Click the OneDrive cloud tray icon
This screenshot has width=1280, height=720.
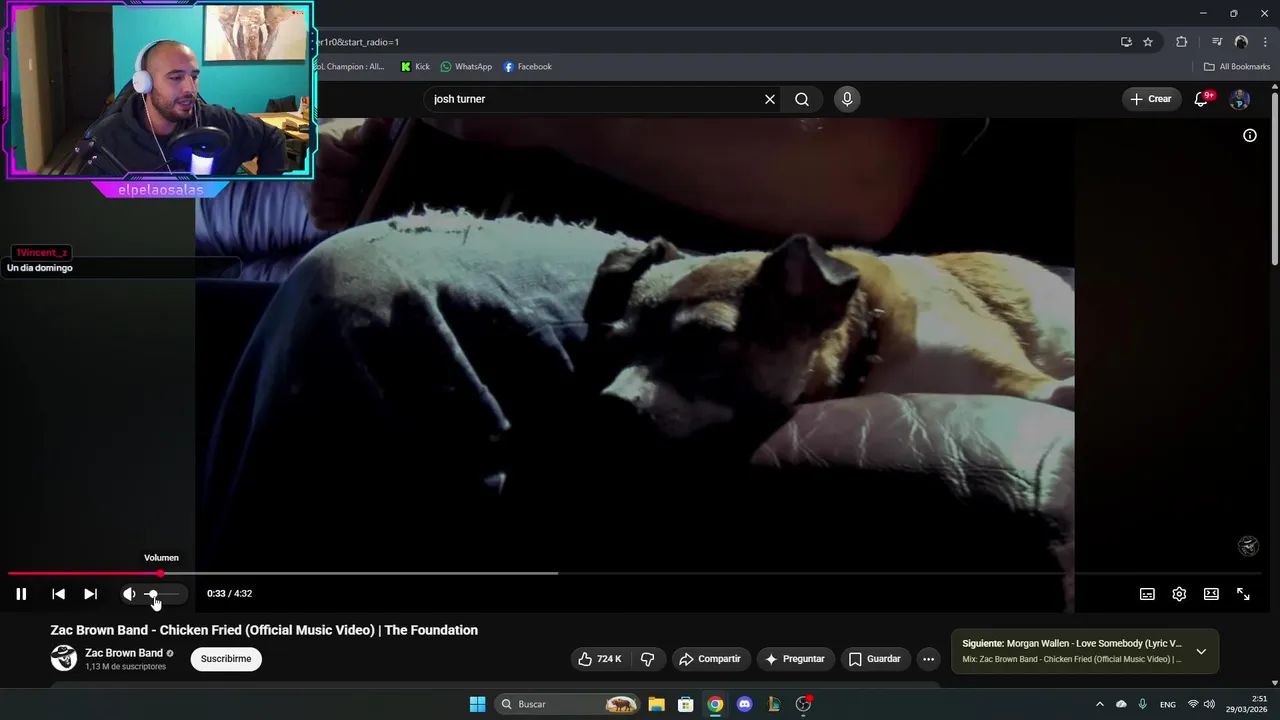point(1121,704)
